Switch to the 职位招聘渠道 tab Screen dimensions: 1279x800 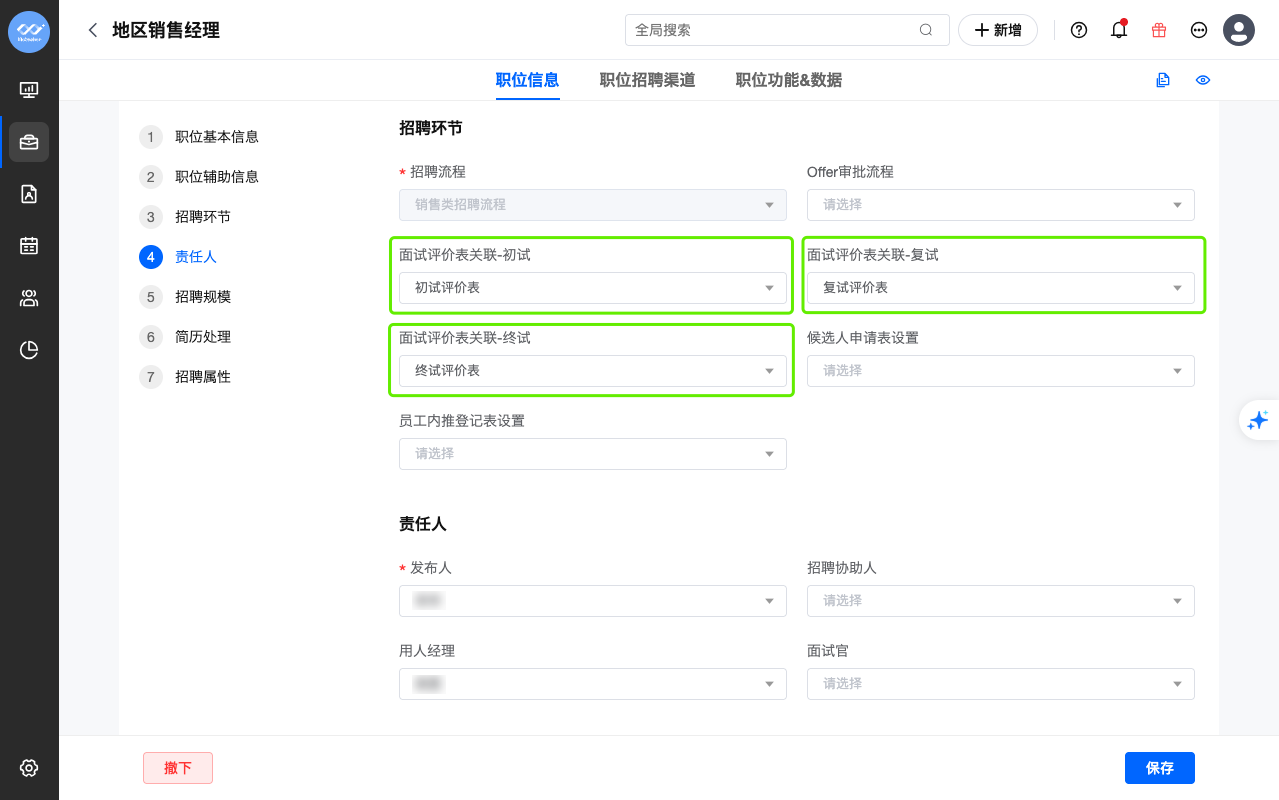647,80
